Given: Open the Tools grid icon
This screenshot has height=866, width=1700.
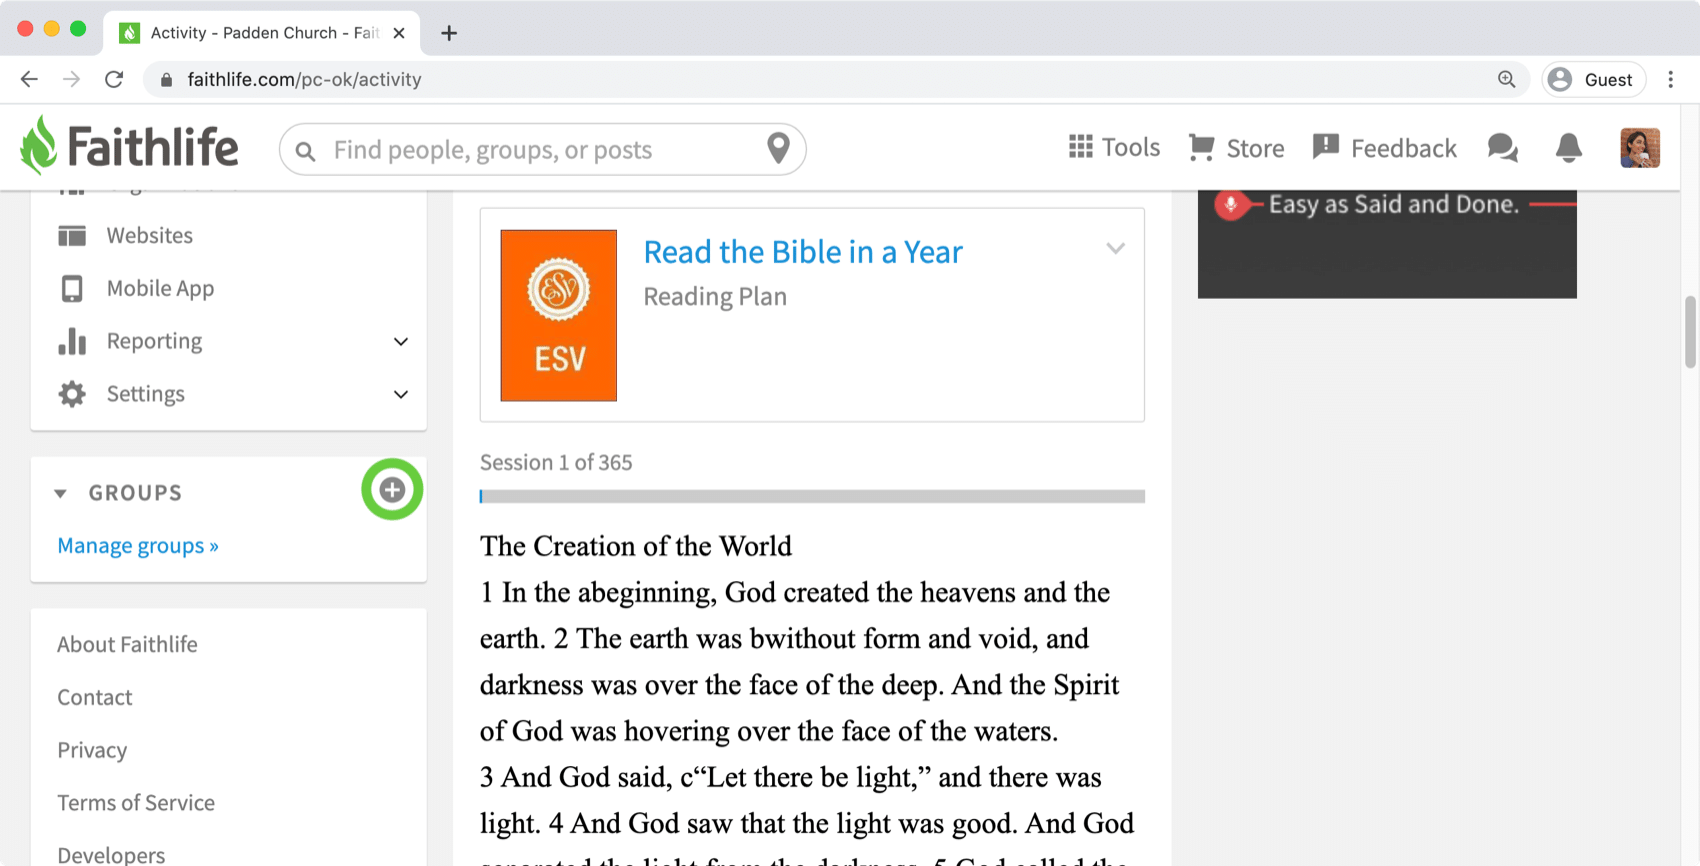Looking at the screenshot, I should click(x=1080, y=147).
